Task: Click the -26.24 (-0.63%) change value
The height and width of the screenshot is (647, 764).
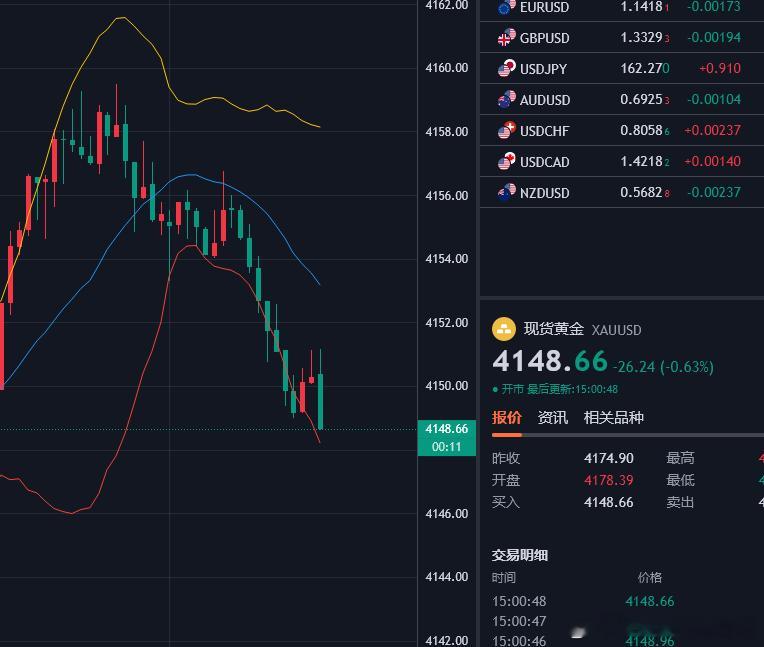Action: point(663,366)
